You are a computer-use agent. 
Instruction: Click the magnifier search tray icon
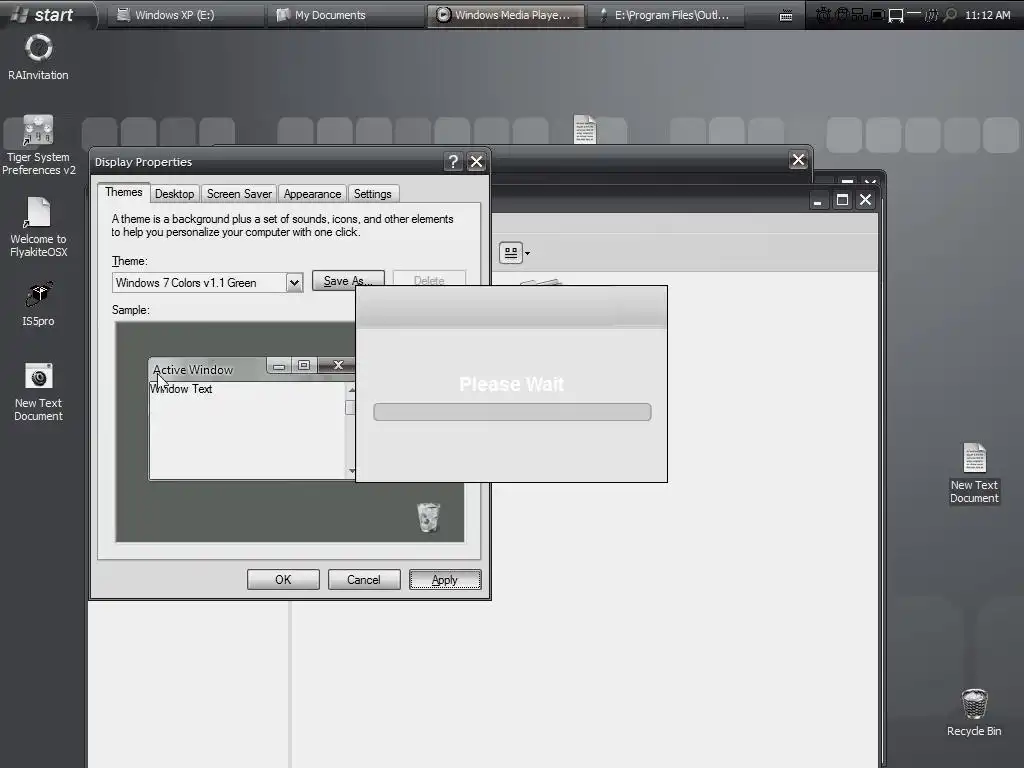[x=951, y=14]
